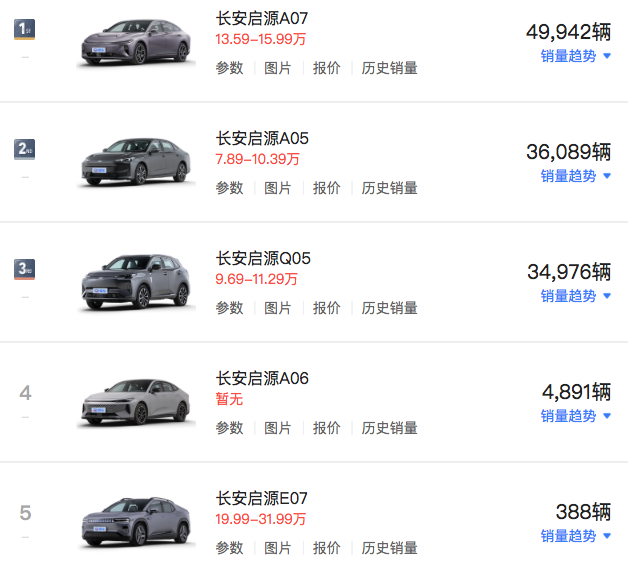Viewport: 628px width, 570px height.
Task: Show 销量趋势 for 长安启源A06
Action: click(x=575, y=416)
